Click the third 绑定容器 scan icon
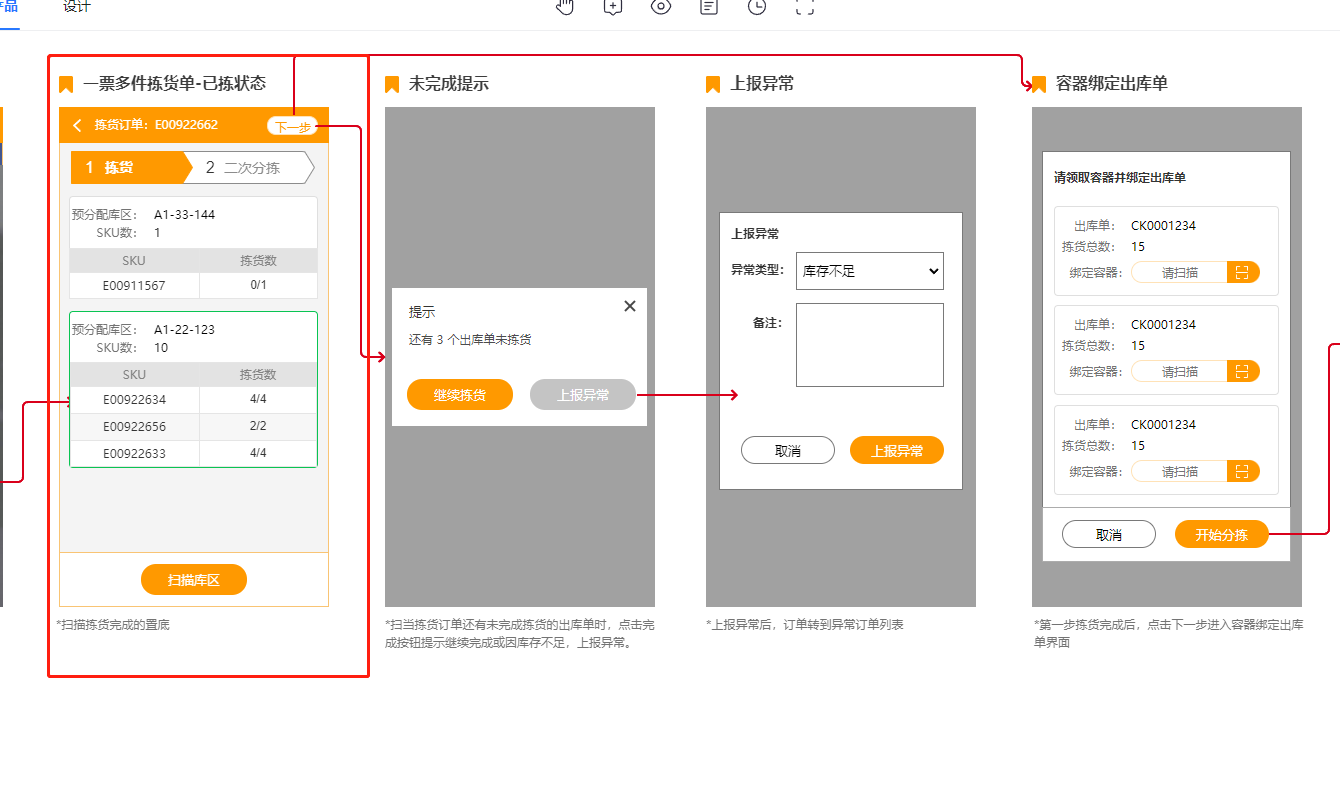 1242,471
